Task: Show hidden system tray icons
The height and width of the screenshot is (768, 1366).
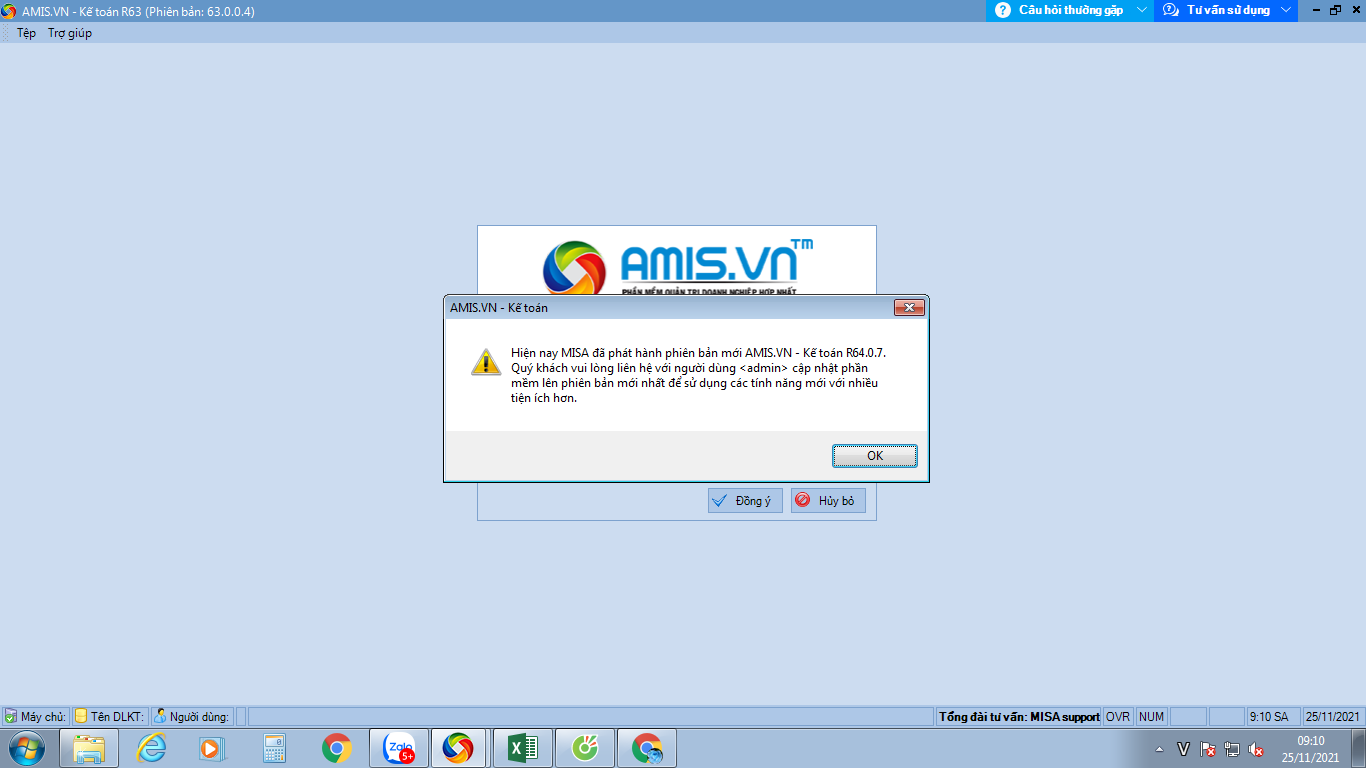Action: (x=1159, y=749)
